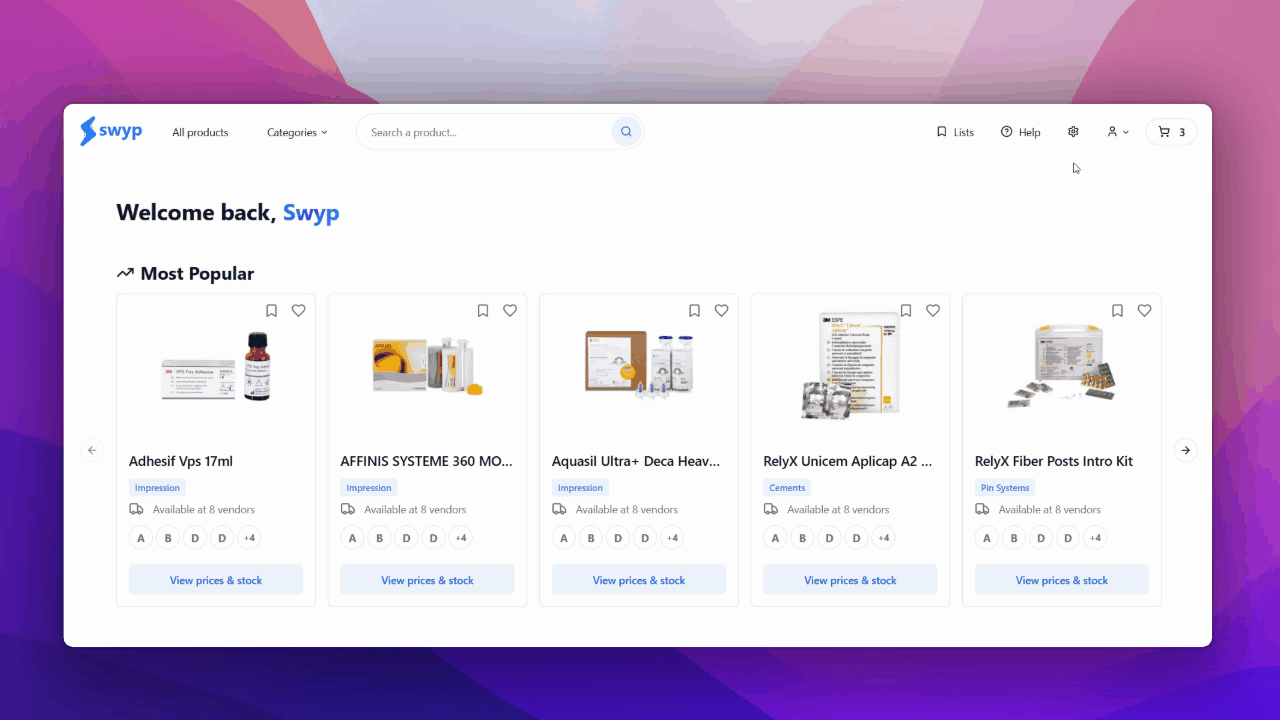Click RelyX Fiber Posts Intro Kit title

1054,461
